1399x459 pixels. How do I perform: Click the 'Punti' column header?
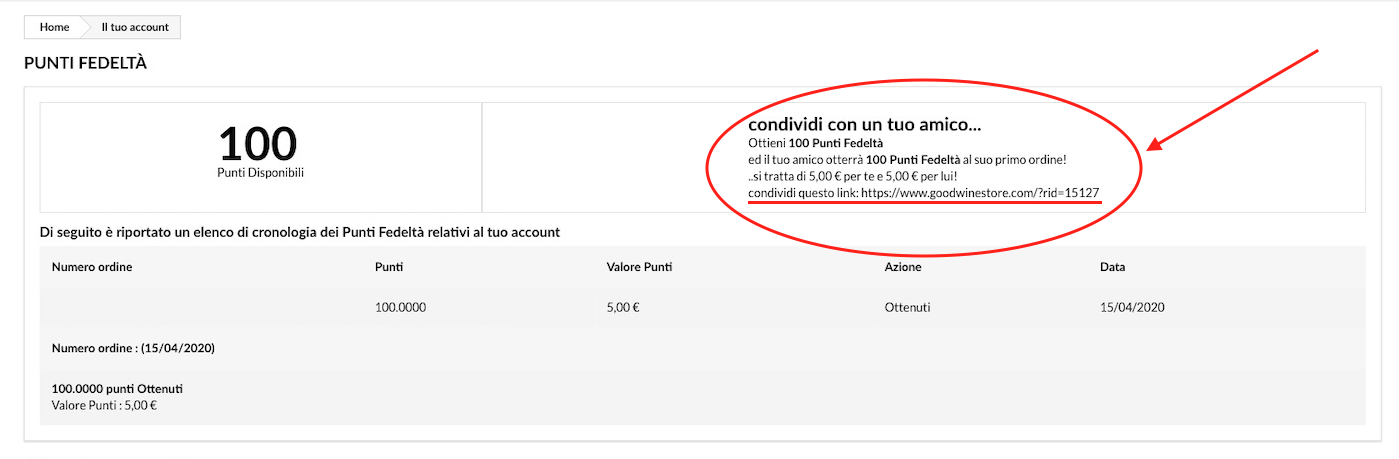point(389,267)
